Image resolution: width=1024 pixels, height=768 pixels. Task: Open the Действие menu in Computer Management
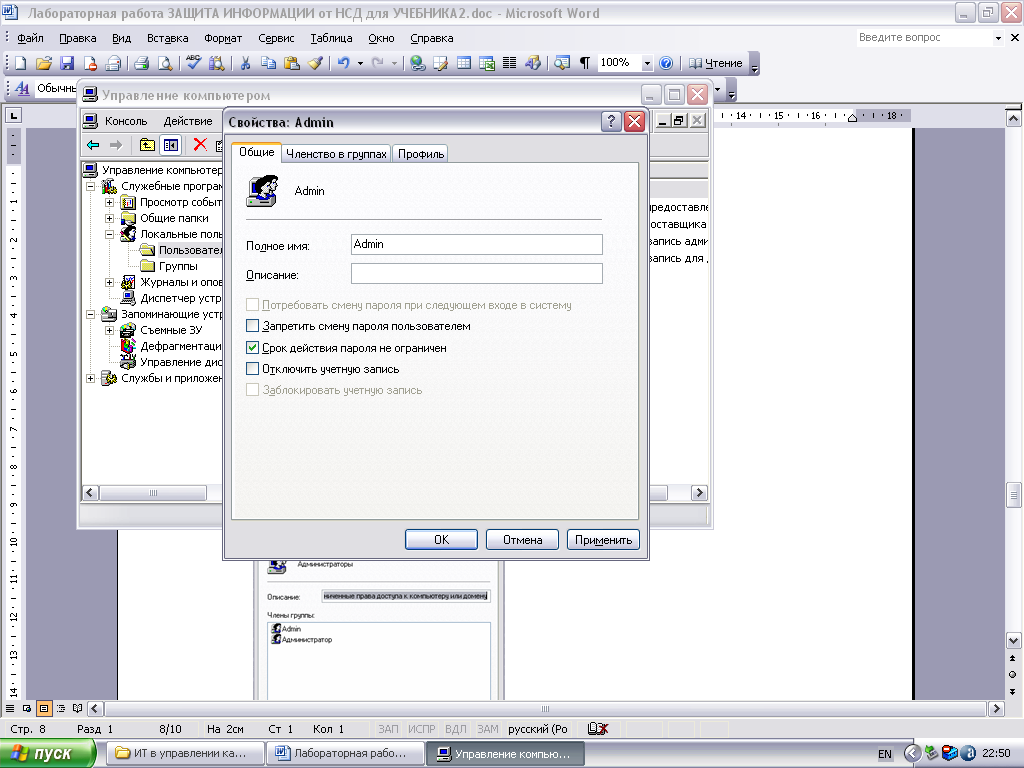tap(187, 121)
